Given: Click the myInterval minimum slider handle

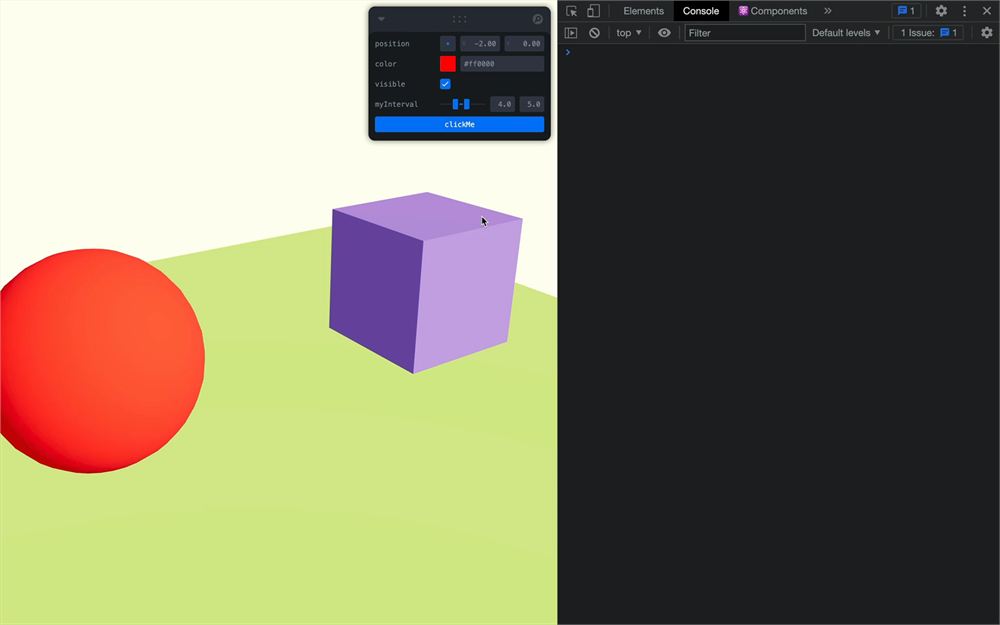Looking at the screenshot, I should [x=455, y=104].
